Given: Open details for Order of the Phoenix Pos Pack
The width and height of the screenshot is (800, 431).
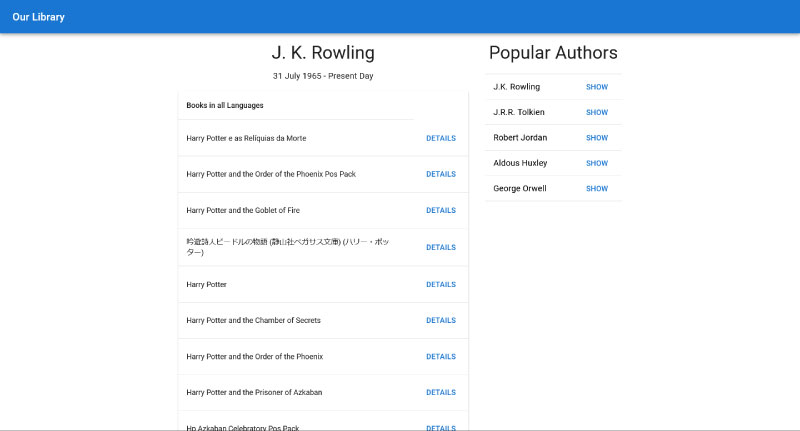Looking at the screenshot, I should [x=441, y=174].
